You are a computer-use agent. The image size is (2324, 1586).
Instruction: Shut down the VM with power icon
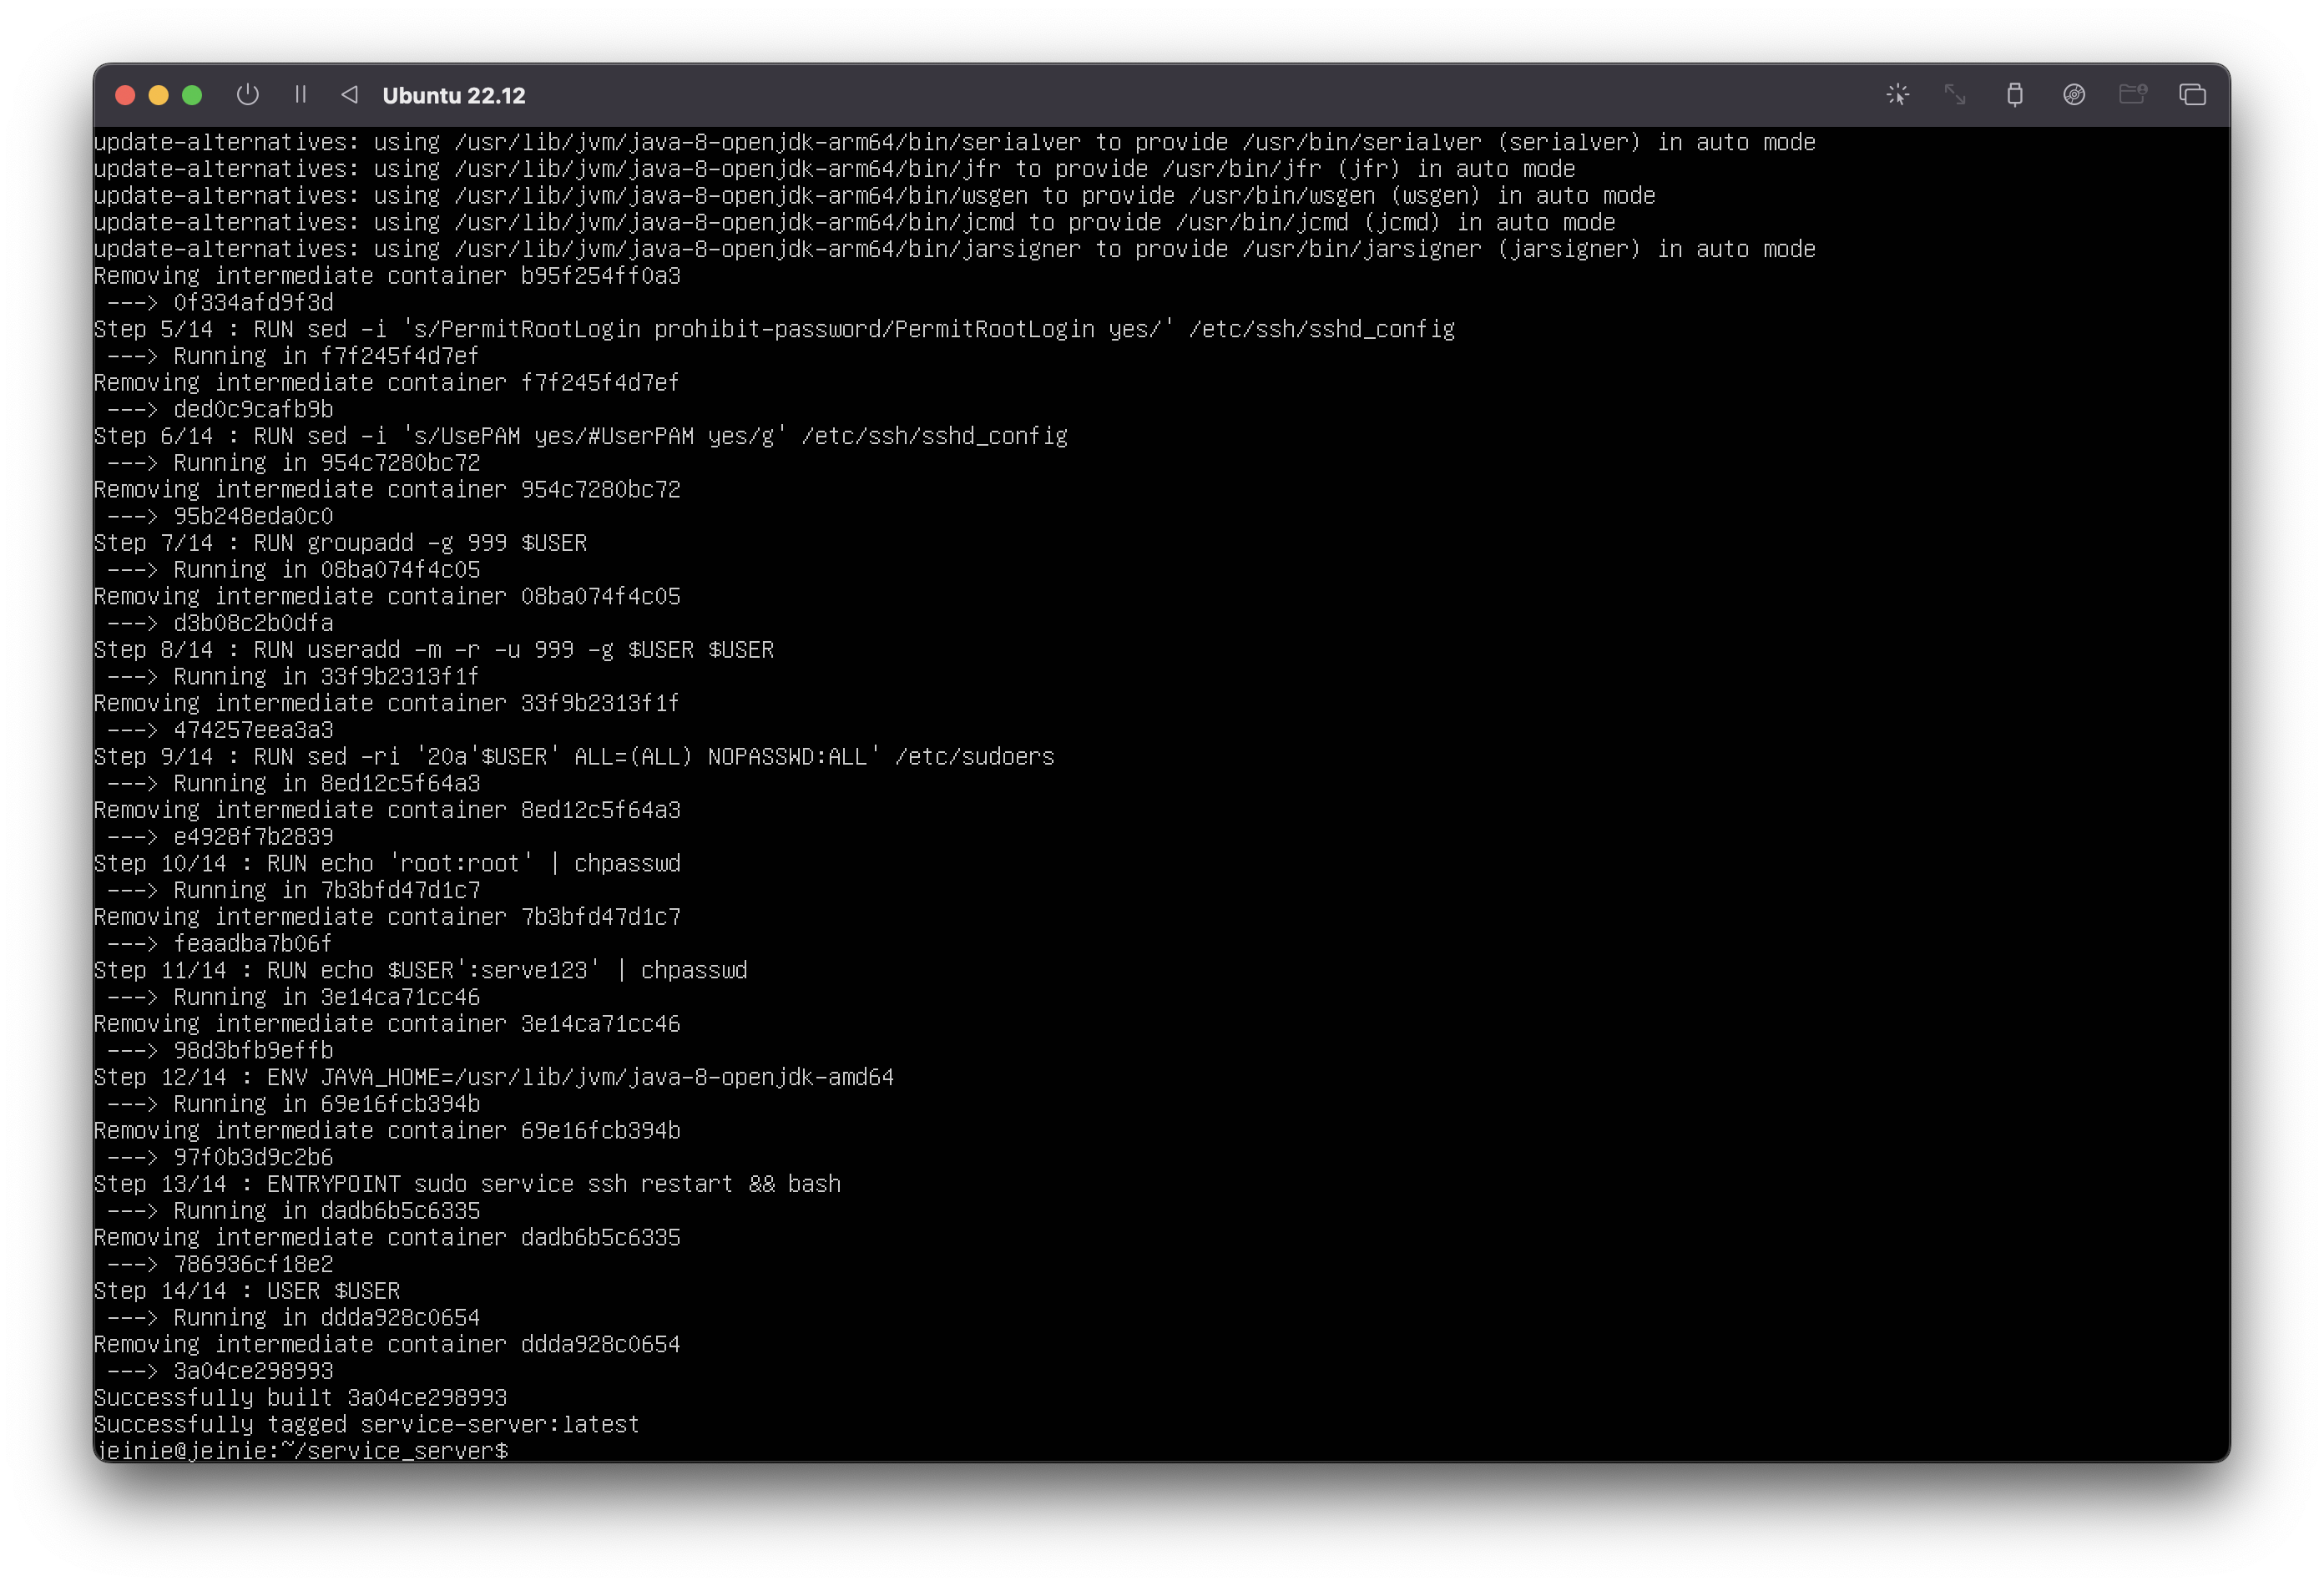[247, 95]
